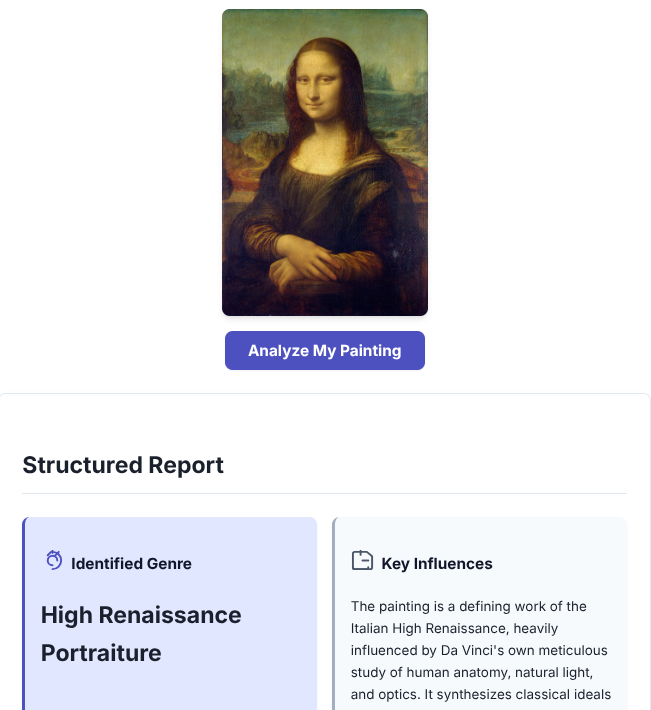Click the 'The painting is a defining' line
651x710 pixels.
coord(468,606)
